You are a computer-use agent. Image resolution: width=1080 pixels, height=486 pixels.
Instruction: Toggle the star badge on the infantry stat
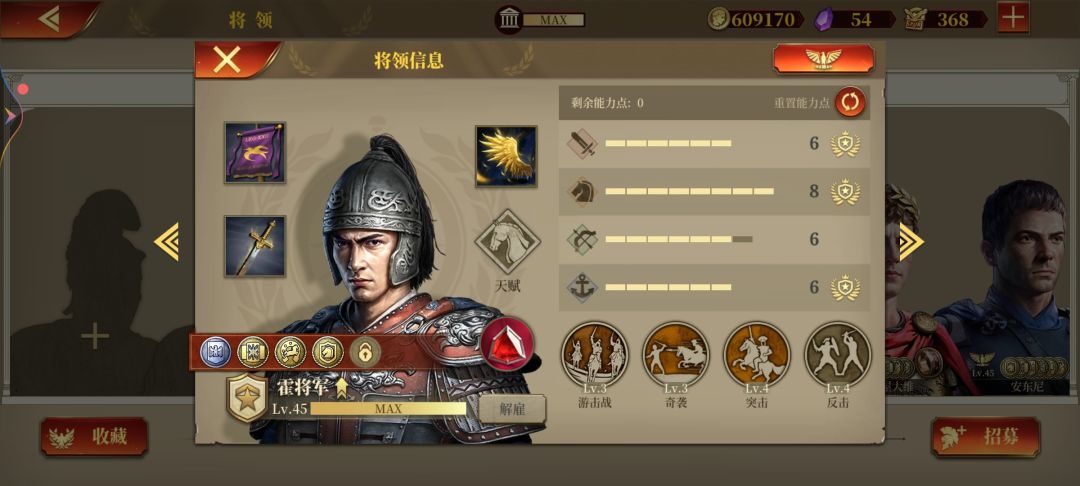pyautogui.click(x=845, y=144)
